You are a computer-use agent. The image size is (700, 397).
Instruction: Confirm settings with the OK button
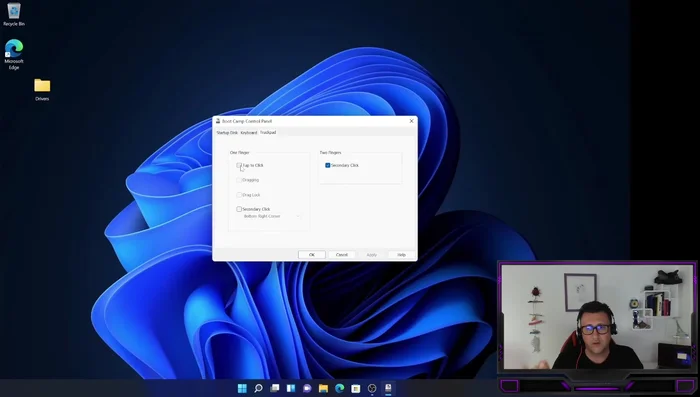point(312,255)
